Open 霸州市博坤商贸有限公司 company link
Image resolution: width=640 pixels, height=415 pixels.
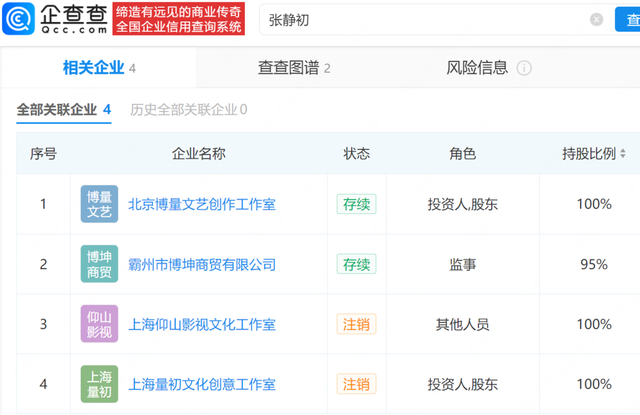click(202, 264)
